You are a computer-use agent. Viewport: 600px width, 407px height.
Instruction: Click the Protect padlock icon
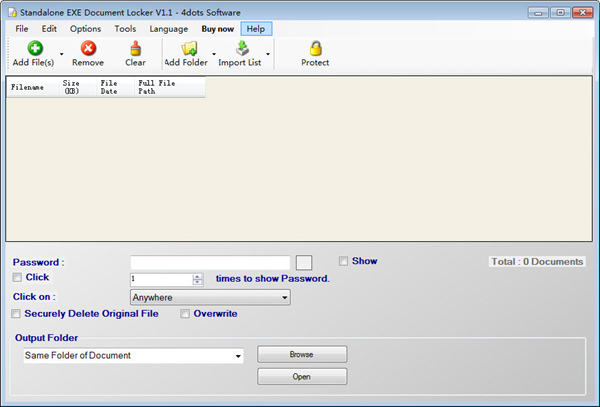(316, 48)
